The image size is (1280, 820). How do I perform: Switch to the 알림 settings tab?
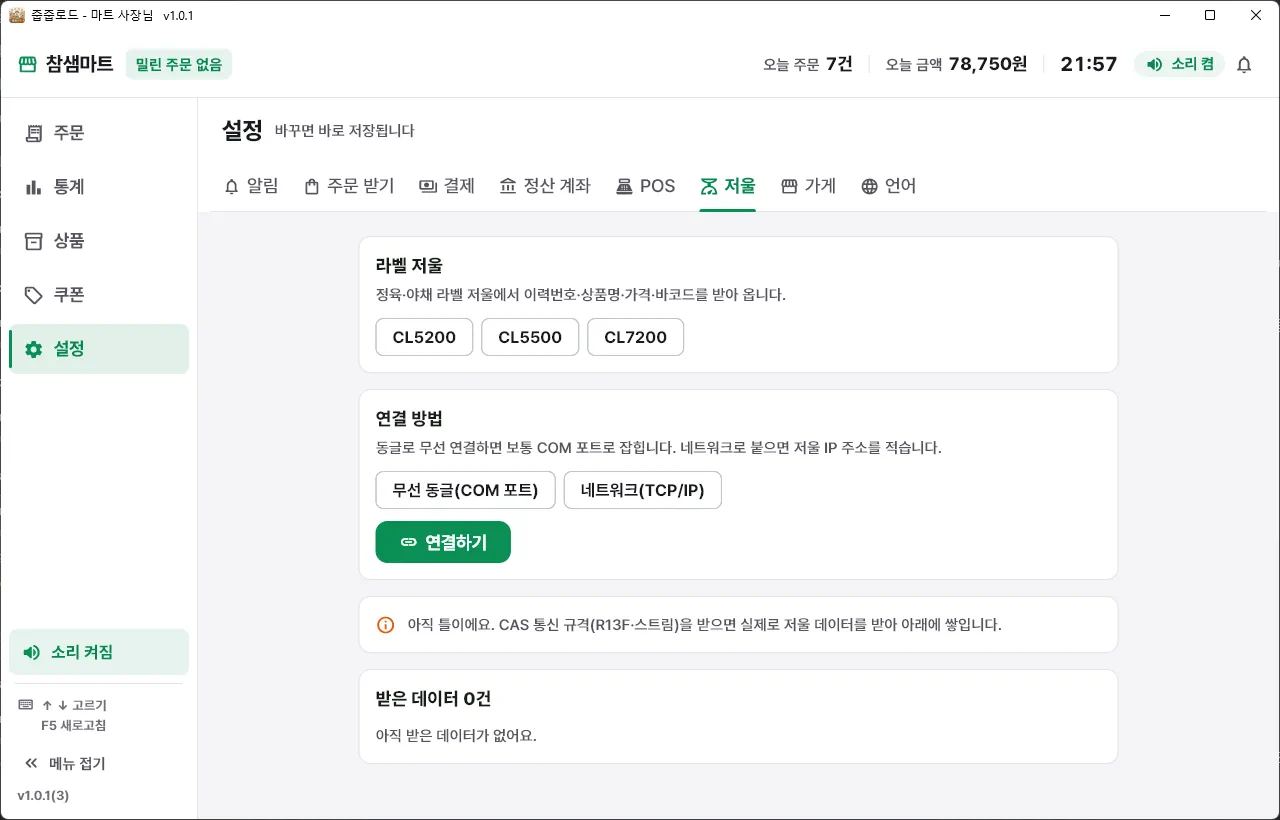(251, 186)
